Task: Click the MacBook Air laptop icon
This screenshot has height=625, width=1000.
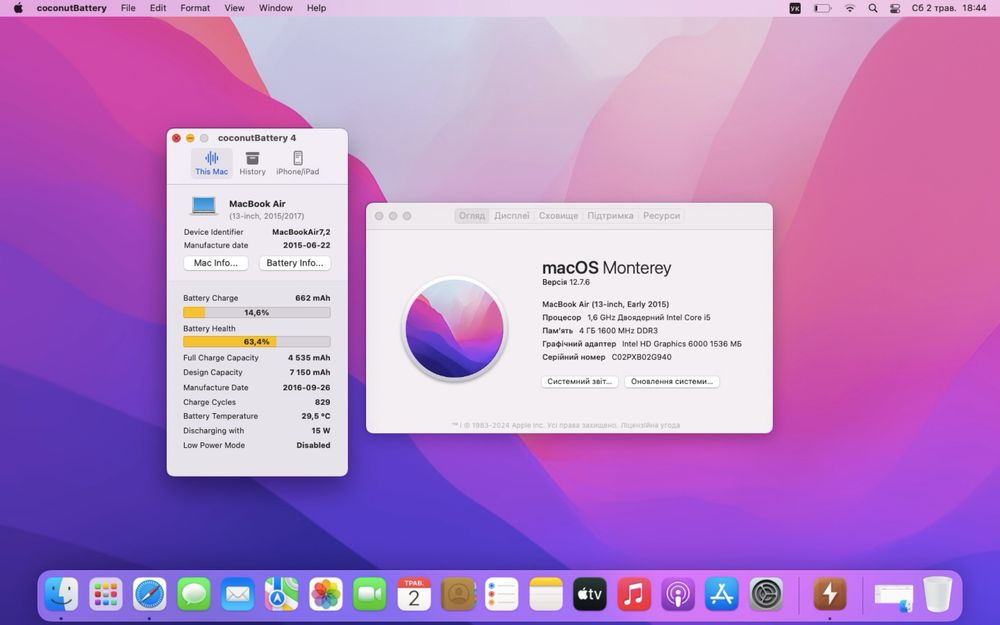Action: coord(204,206)
